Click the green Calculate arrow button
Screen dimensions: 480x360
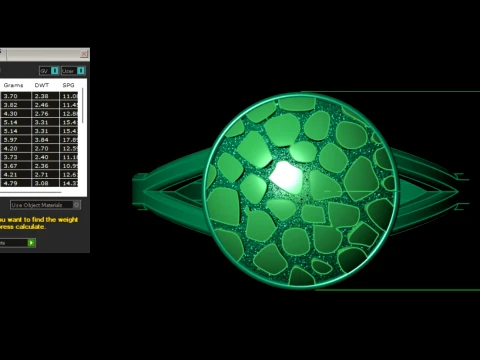(31, 243)
